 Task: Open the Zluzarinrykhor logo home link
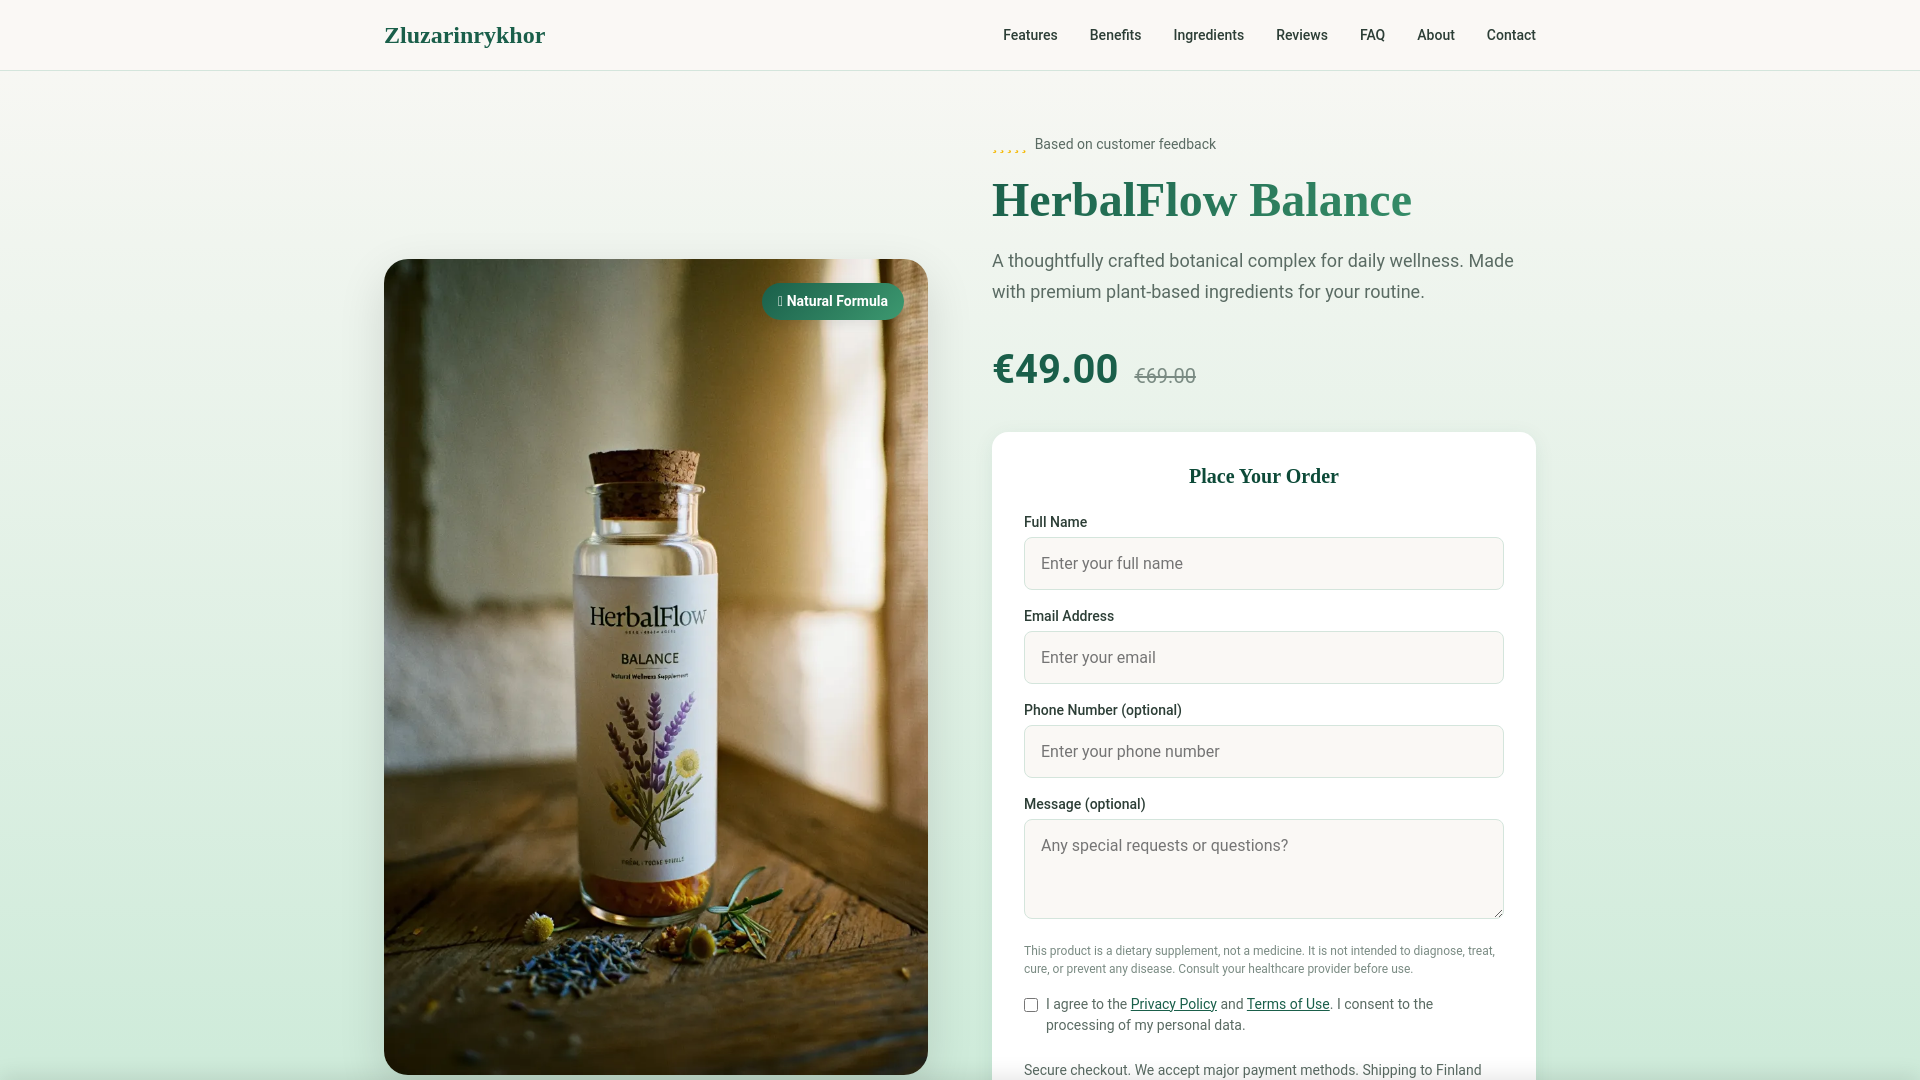click(x=464, y=35)
